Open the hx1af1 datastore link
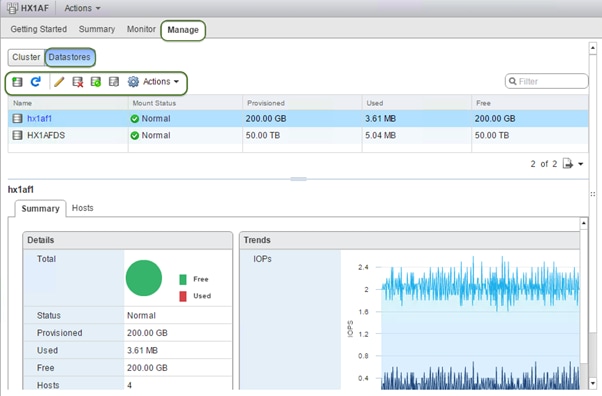This screenshot has width=602, height=396. coord(40,119)
